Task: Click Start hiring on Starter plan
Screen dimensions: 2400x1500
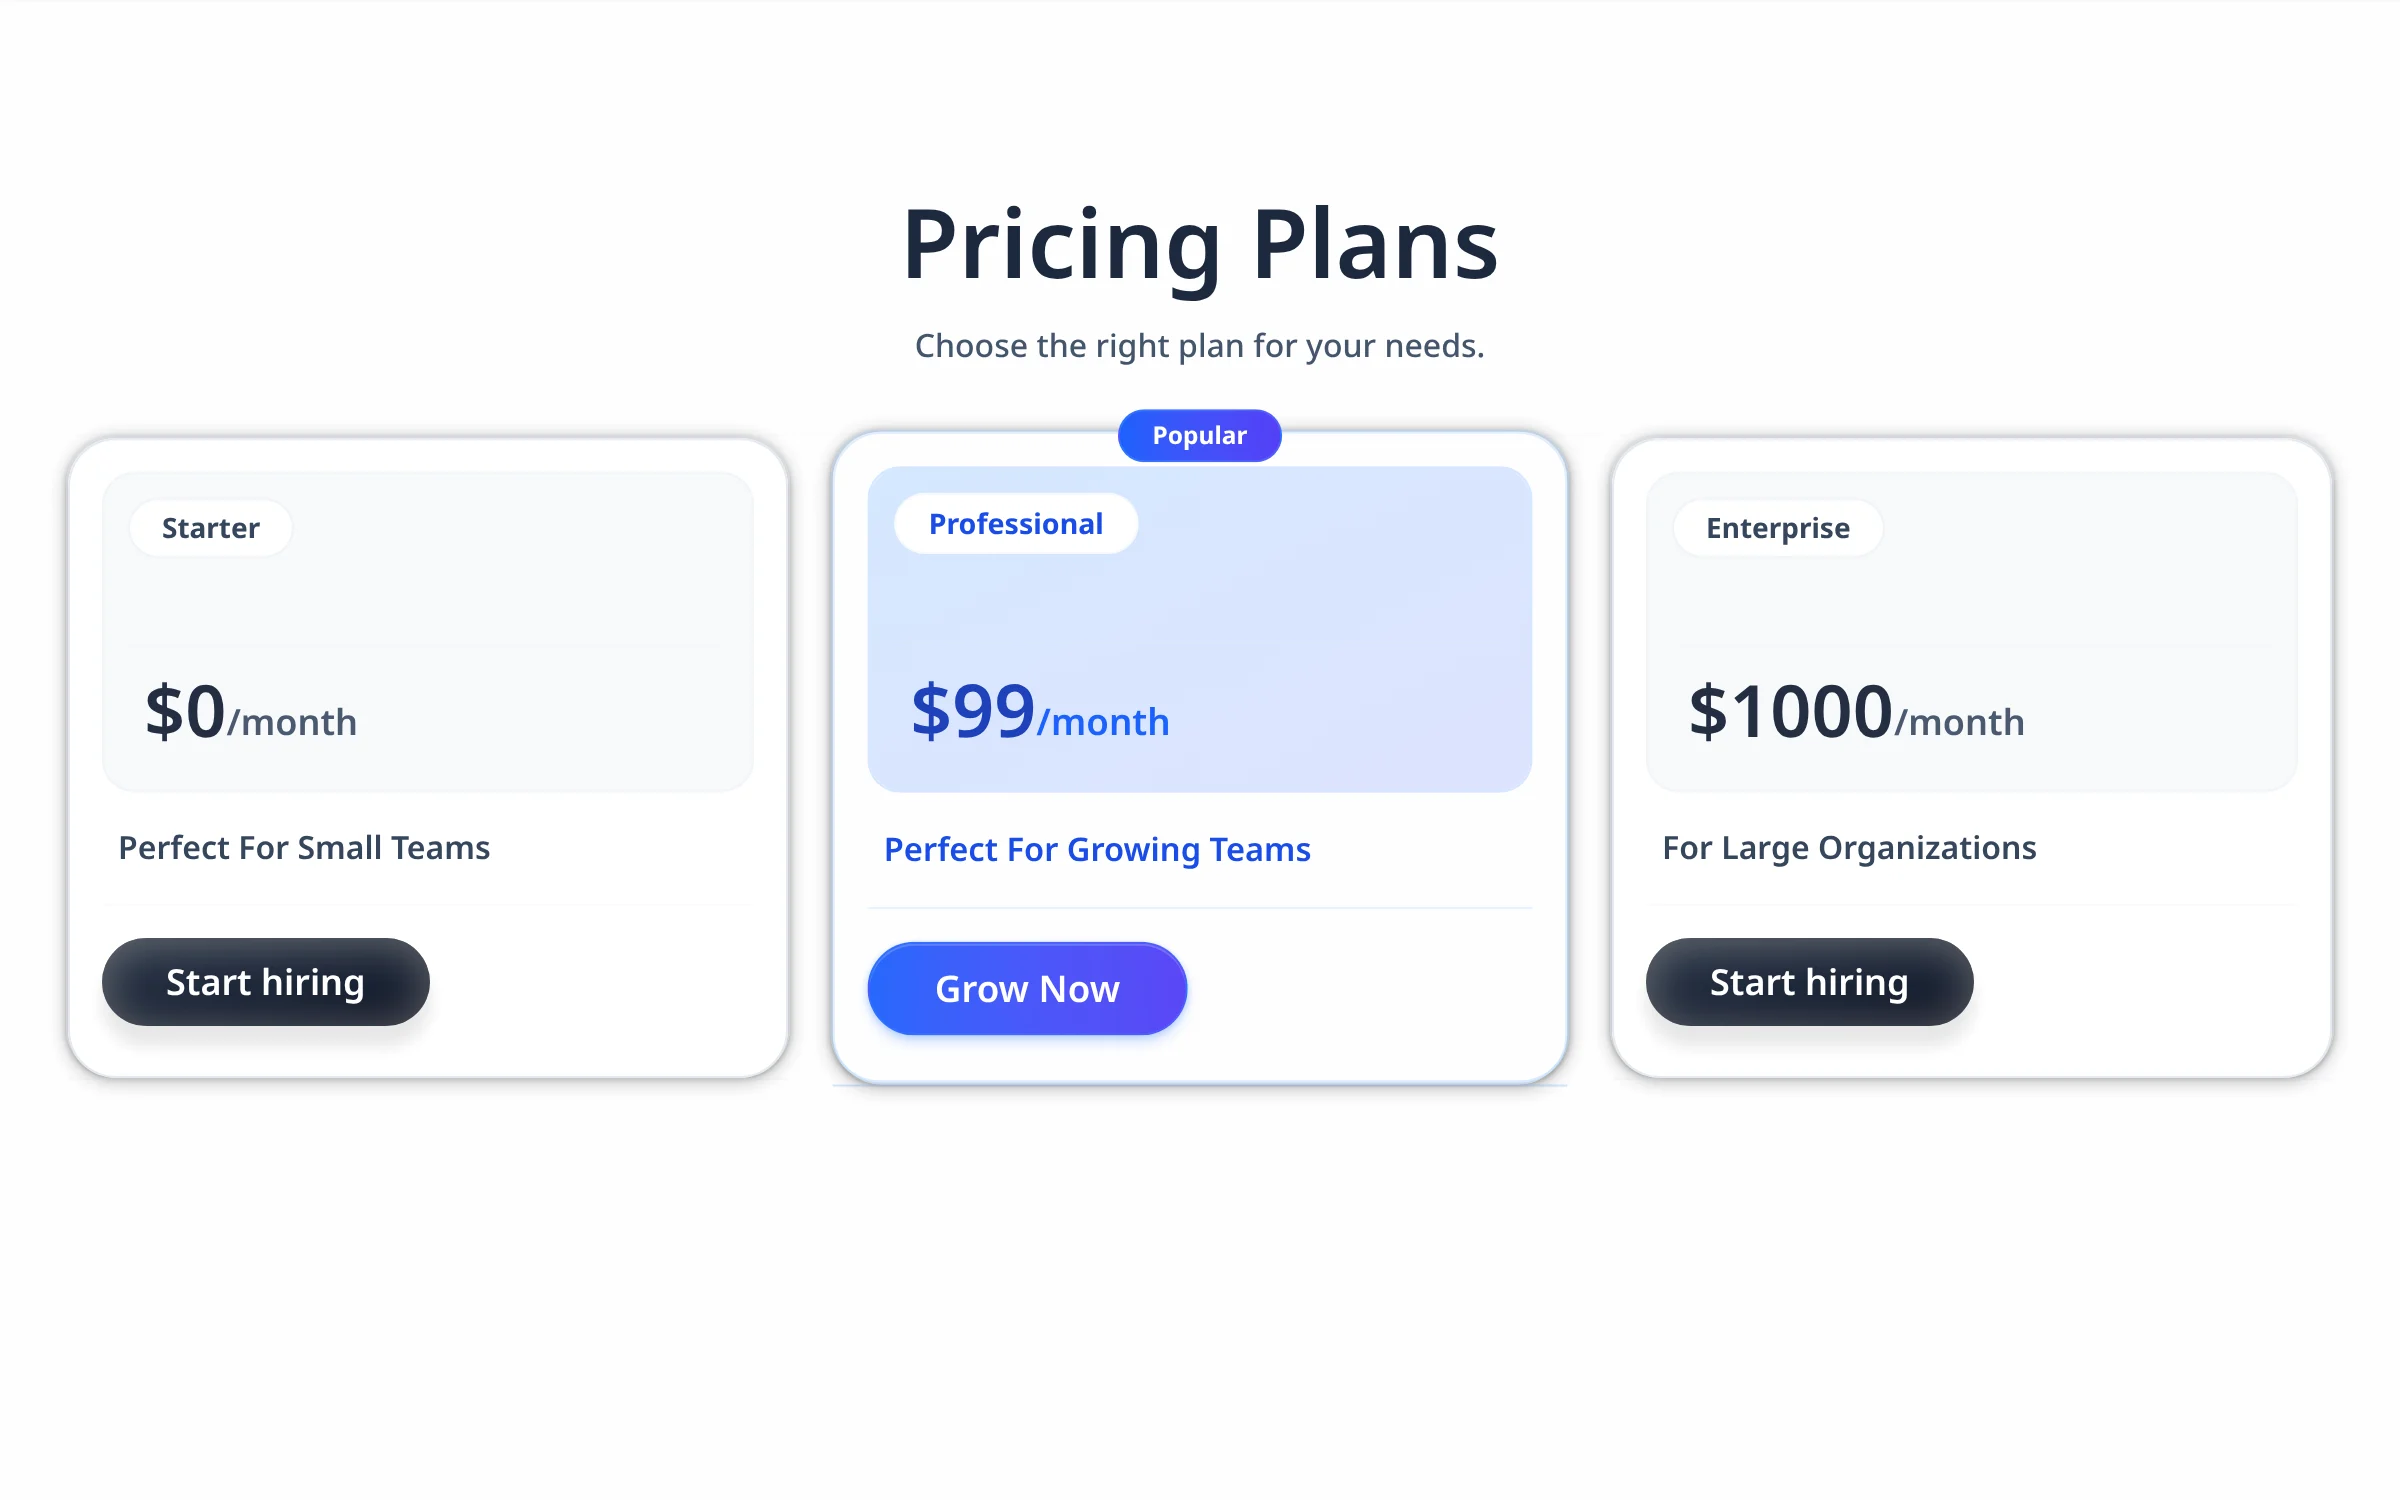Action: (x=265, y=981)
